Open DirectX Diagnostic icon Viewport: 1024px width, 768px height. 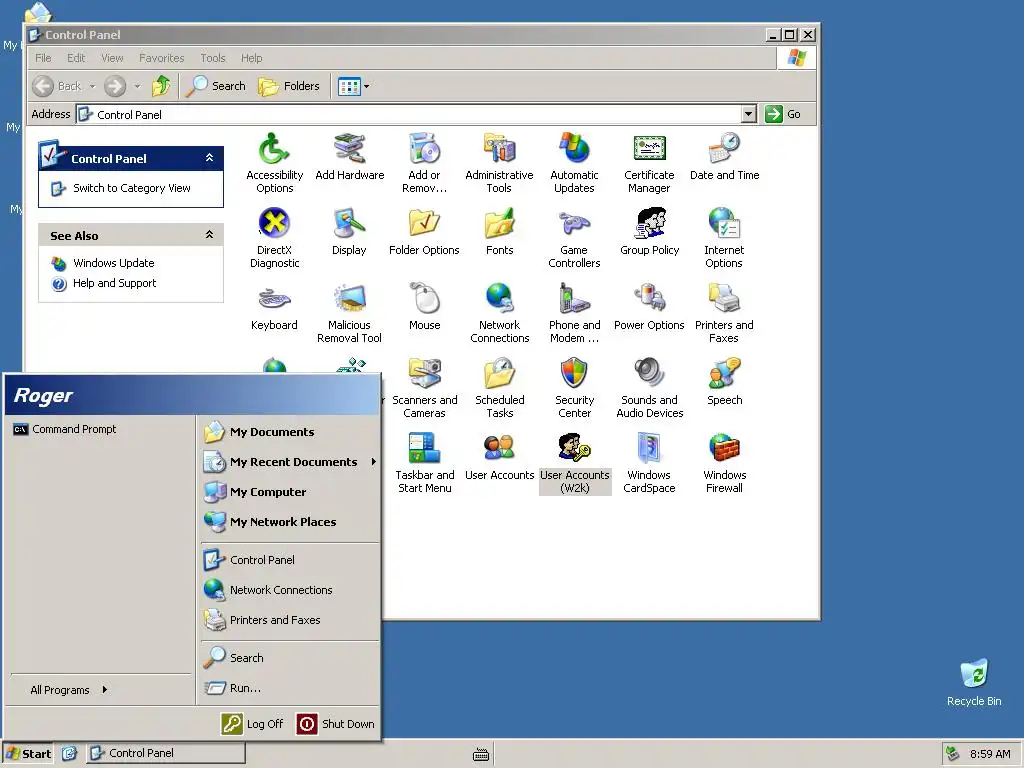coord(274,238)
